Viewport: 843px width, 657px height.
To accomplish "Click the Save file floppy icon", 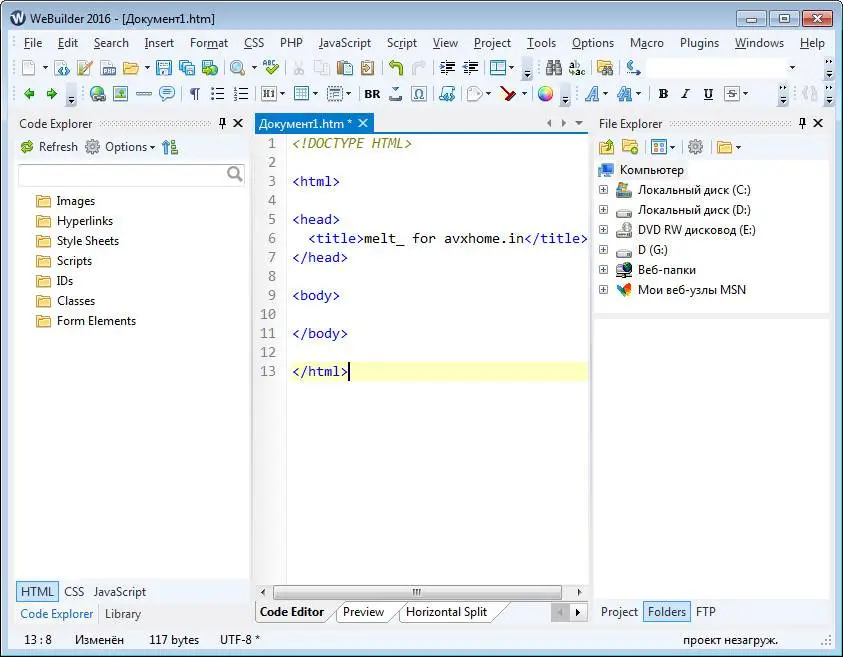I will (164, 68).
